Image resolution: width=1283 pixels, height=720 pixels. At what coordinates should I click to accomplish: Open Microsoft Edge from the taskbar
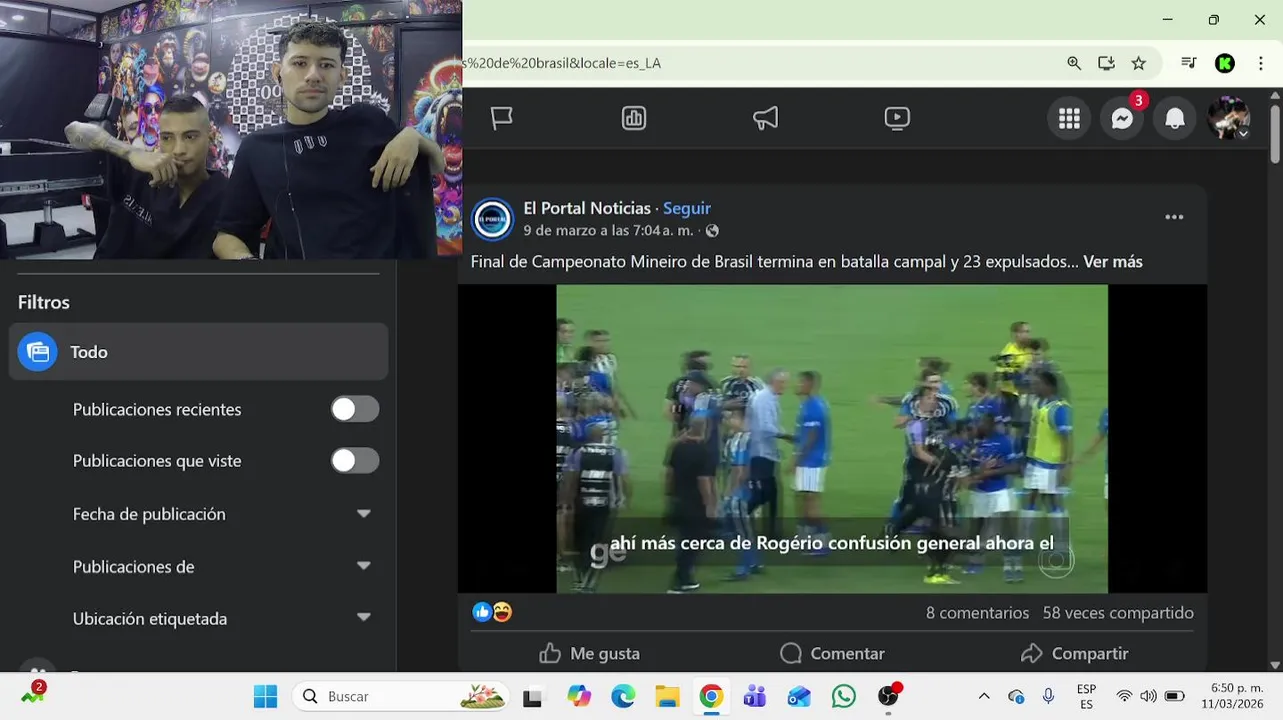pos(623,696)
